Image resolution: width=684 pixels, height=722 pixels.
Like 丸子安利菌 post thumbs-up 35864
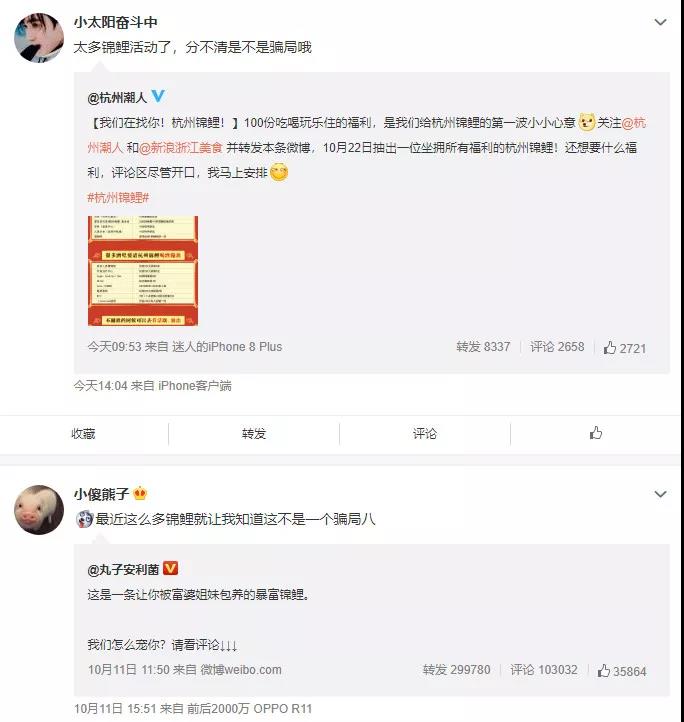pyautogui.click(x=622, y=671)
